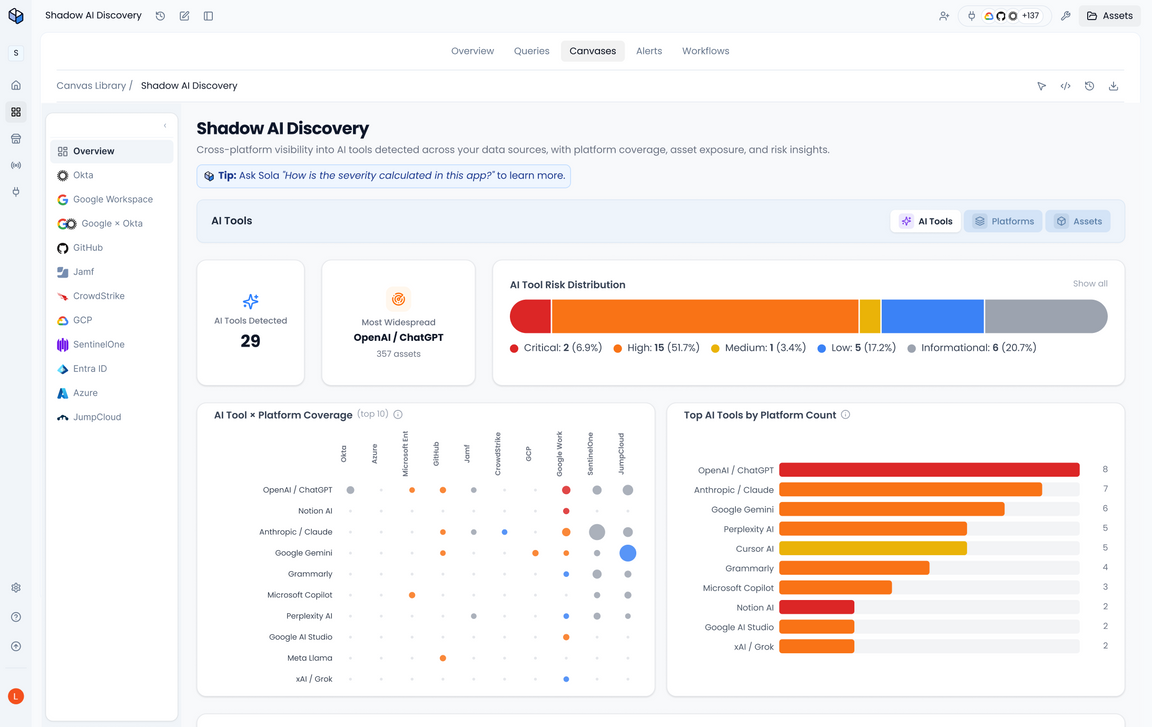Open Google × Okta page in sidebar
This screenshot has height=727, width=1152.
(x=112, y=224)
